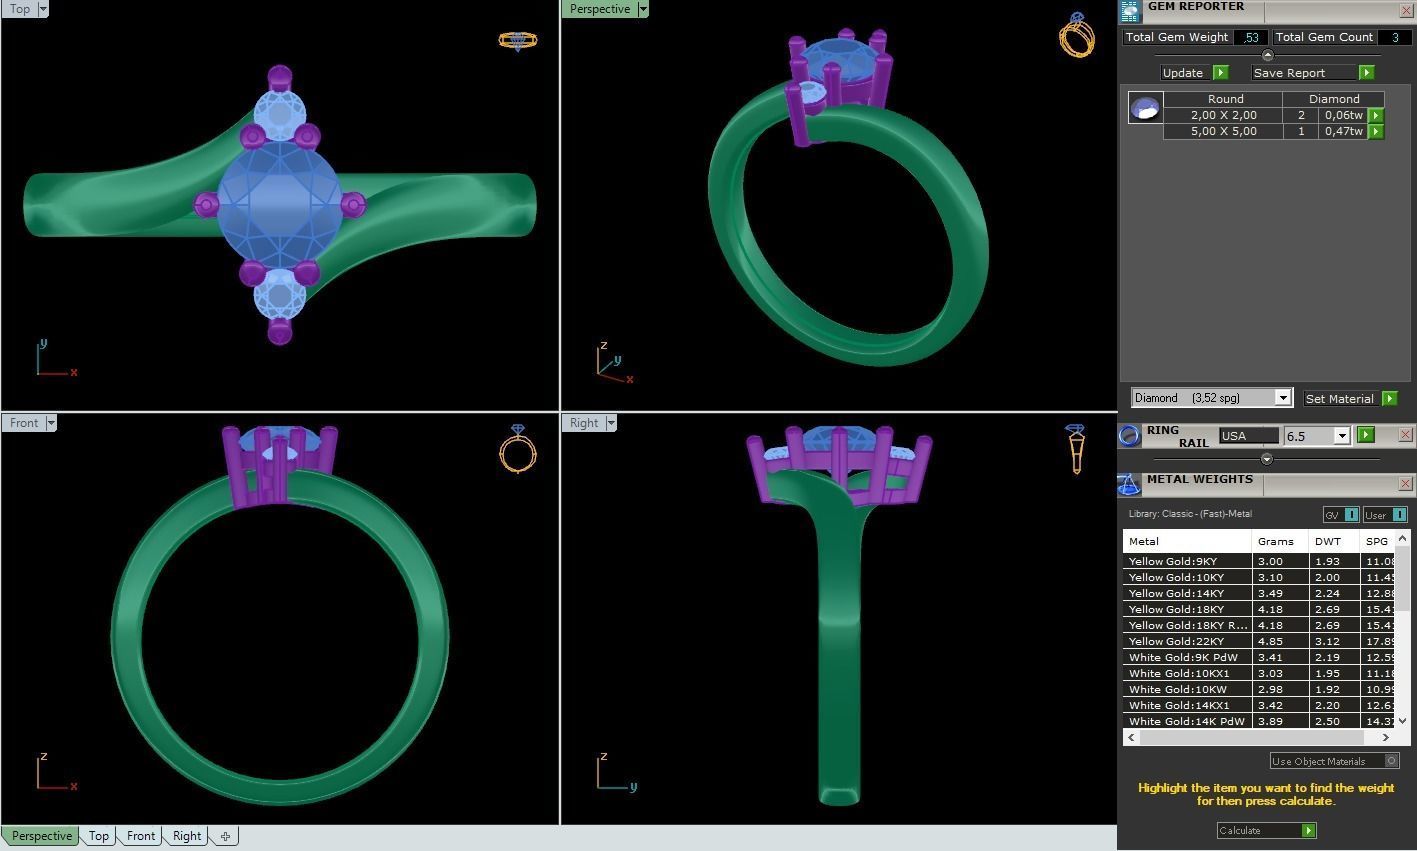
Task: Close the Ring Rail panel
Action: pos(1405,435)
